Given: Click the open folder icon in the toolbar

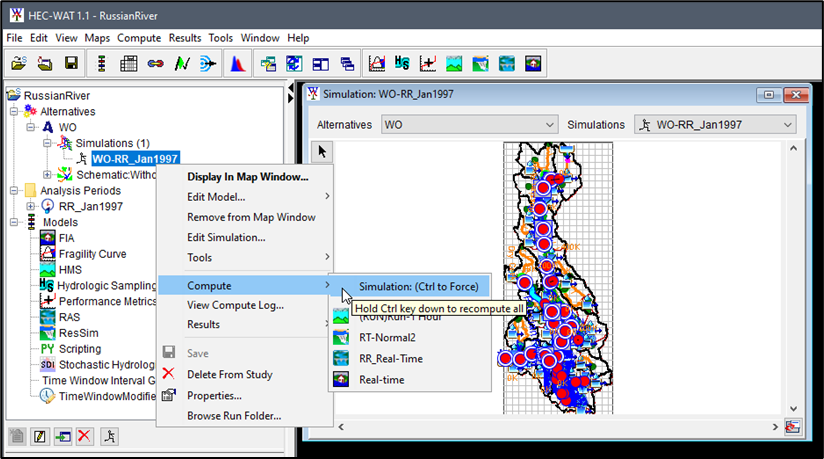Looking at the screenshot, I should click(19, 63).
